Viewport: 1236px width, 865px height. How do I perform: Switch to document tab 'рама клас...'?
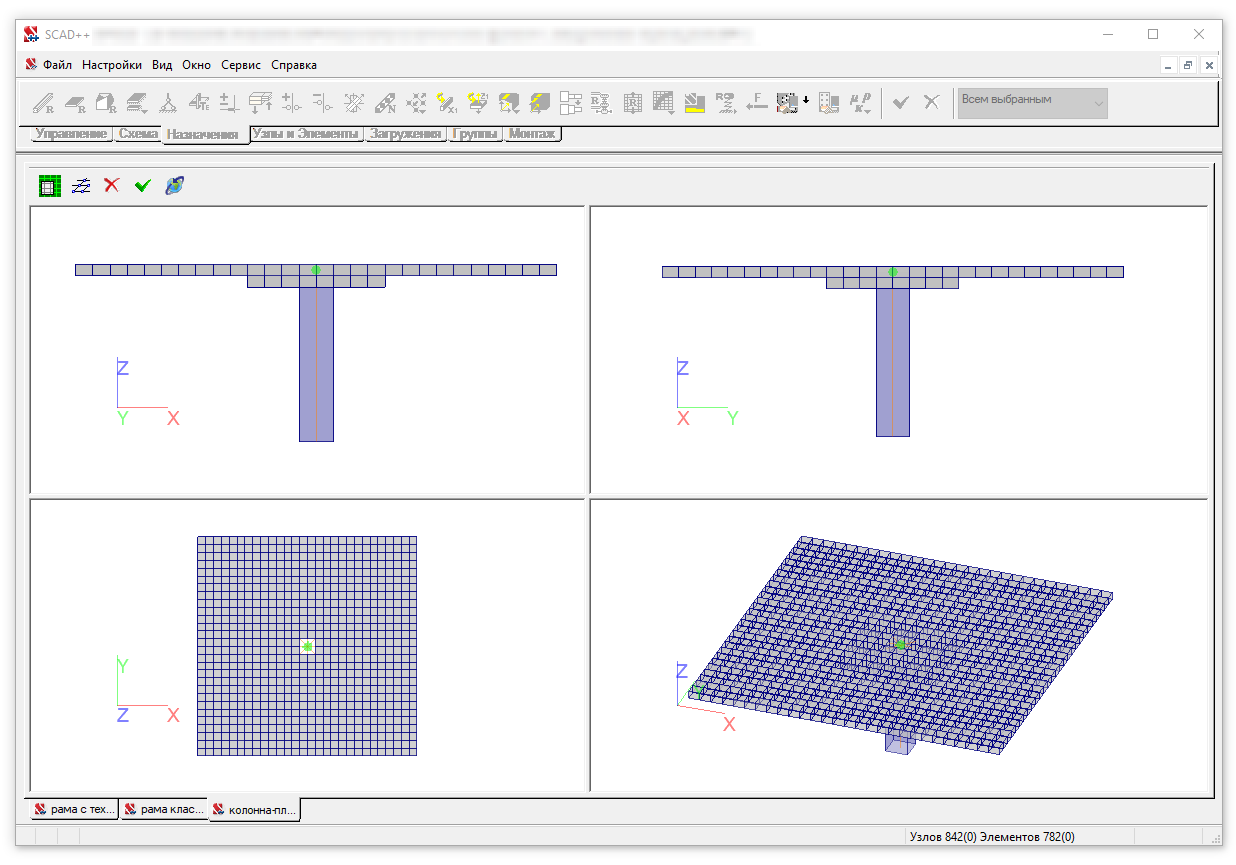click(165, 809)
